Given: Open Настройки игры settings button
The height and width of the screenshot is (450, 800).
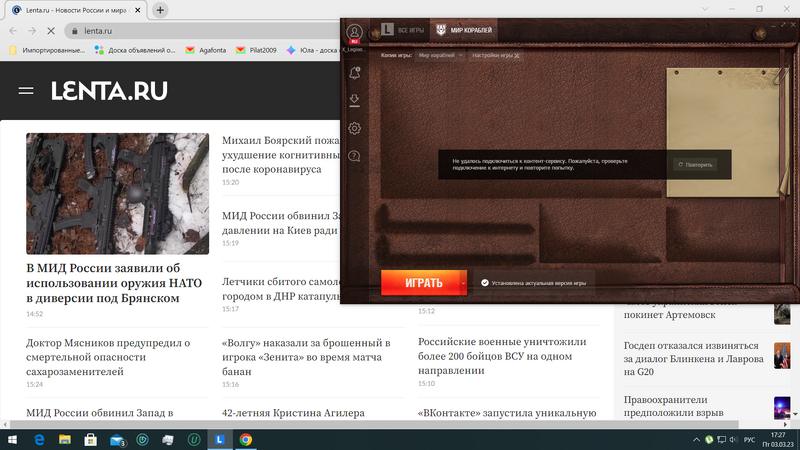Looking at the screenshot, I should click(495, 55).
